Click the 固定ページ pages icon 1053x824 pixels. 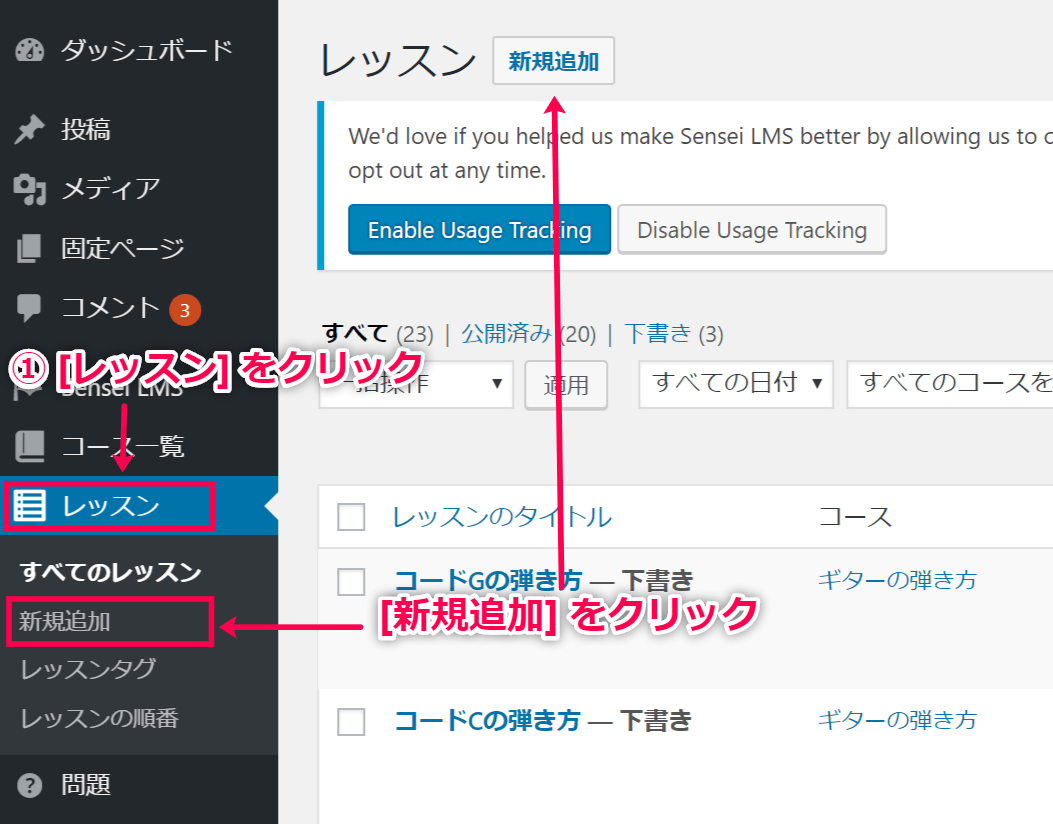coord(30,248)
